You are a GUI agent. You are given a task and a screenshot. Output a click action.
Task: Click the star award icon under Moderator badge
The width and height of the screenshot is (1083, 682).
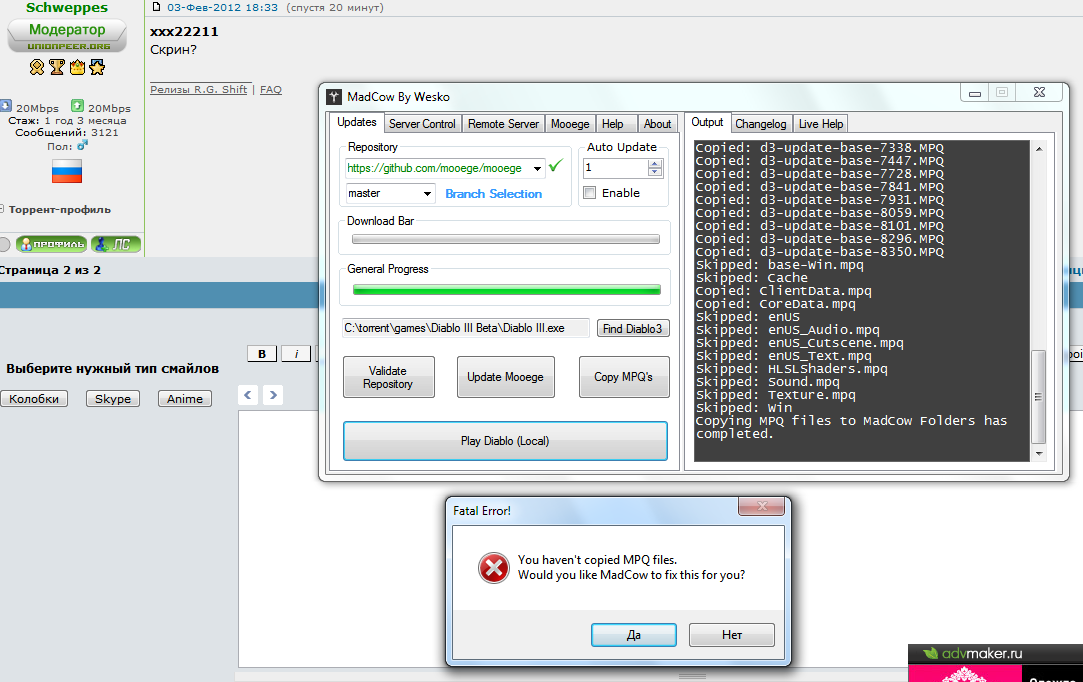click(97, 67)
